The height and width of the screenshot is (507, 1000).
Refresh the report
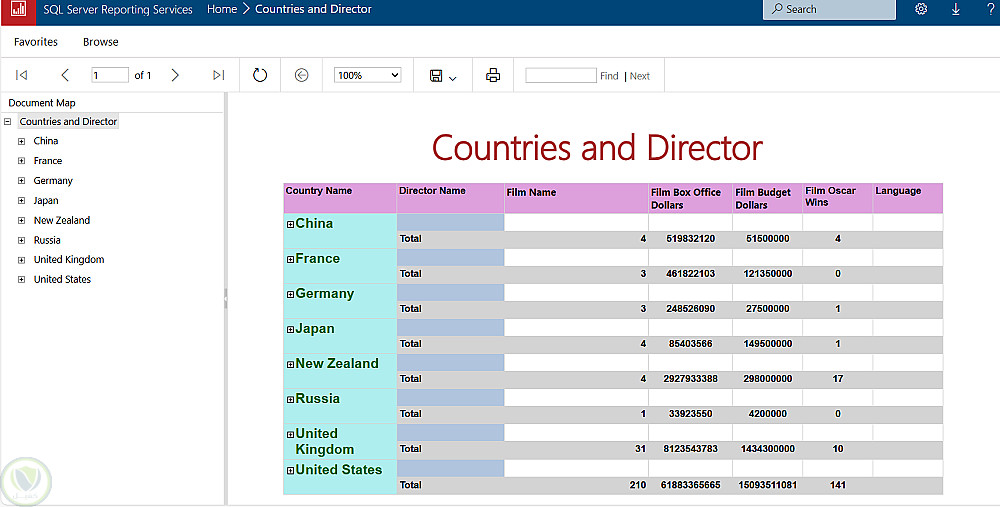pyautogui.click(x=260, y=75)
